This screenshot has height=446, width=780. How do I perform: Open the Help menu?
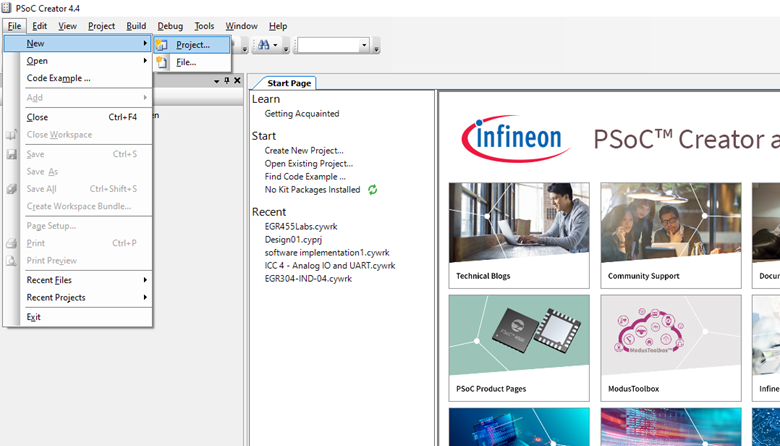(278, 26)
